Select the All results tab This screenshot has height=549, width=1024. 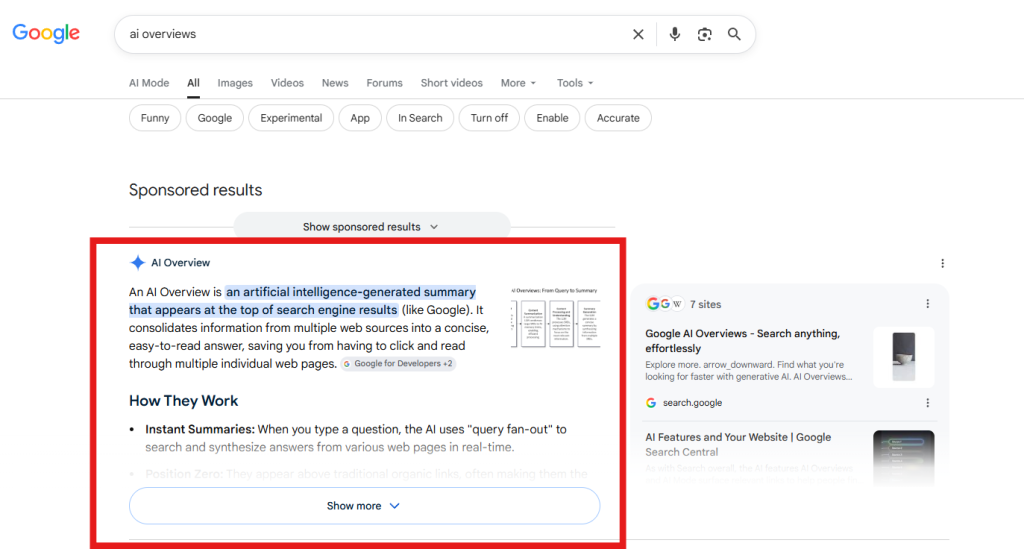193,83
